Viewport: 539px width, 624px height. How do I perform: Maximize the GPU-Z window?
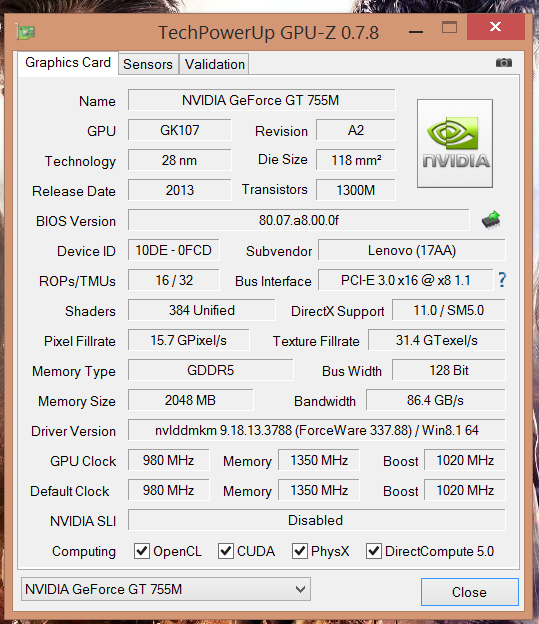pyautogui.click(x=449, y=27)
